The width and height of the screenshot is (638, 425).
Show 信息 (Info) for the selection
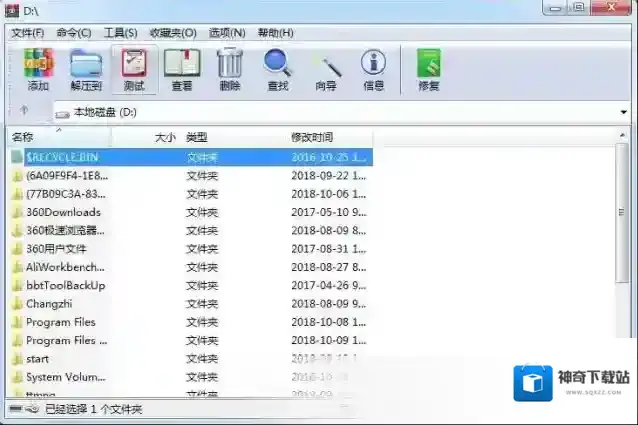point(373,68)
